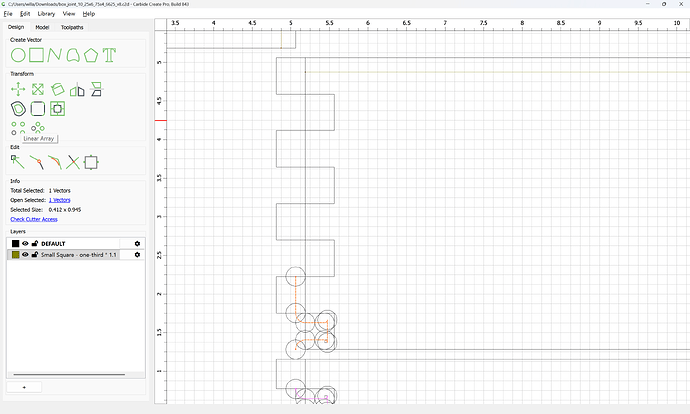The image size is (690, 414).
Task: Select the Curve vector tool
Action: tap(73, 55)
